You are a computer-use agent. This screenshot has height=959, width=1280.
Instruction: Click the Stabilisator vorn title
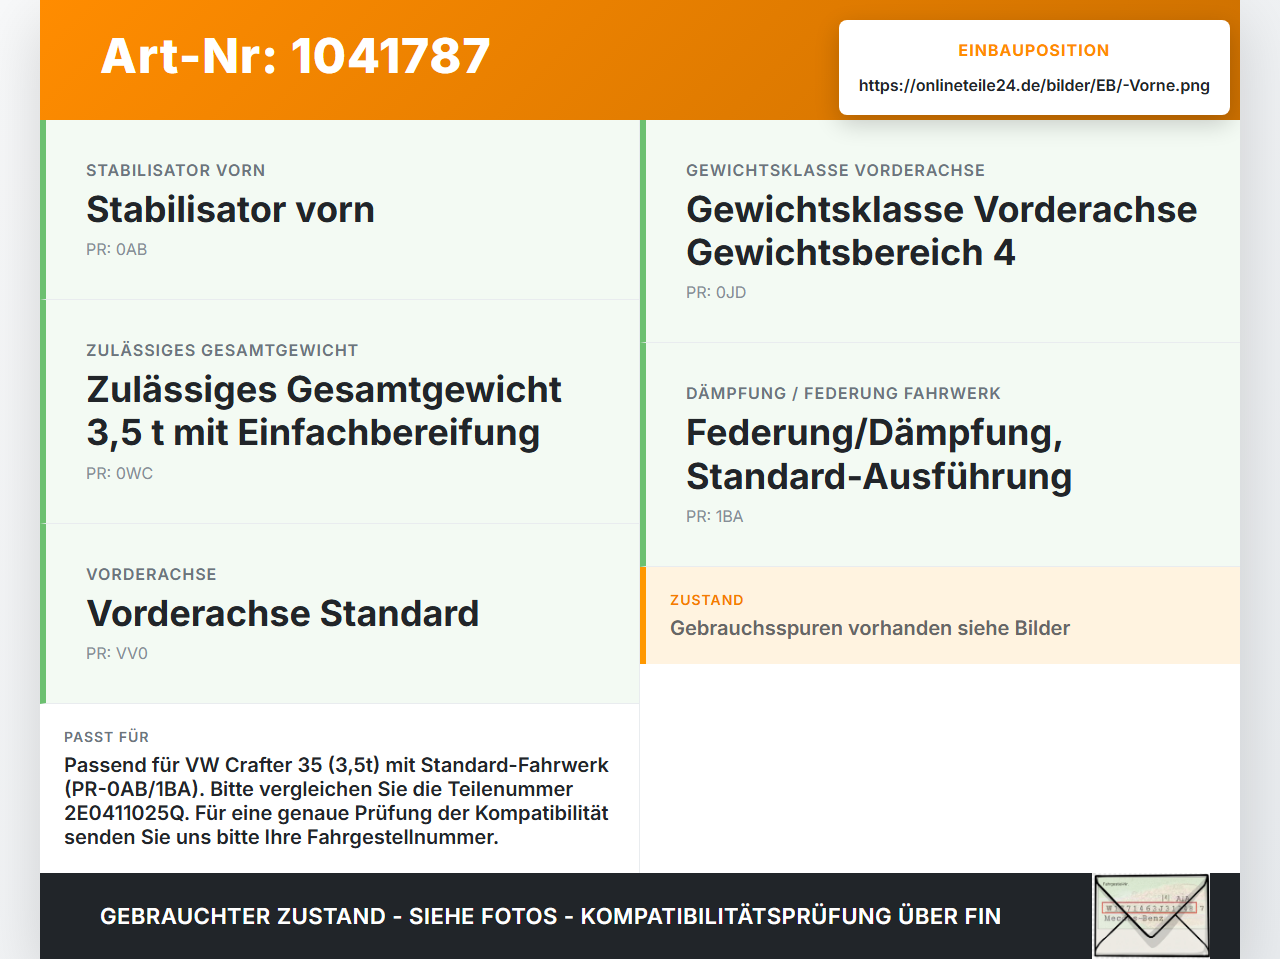[230, 210]
